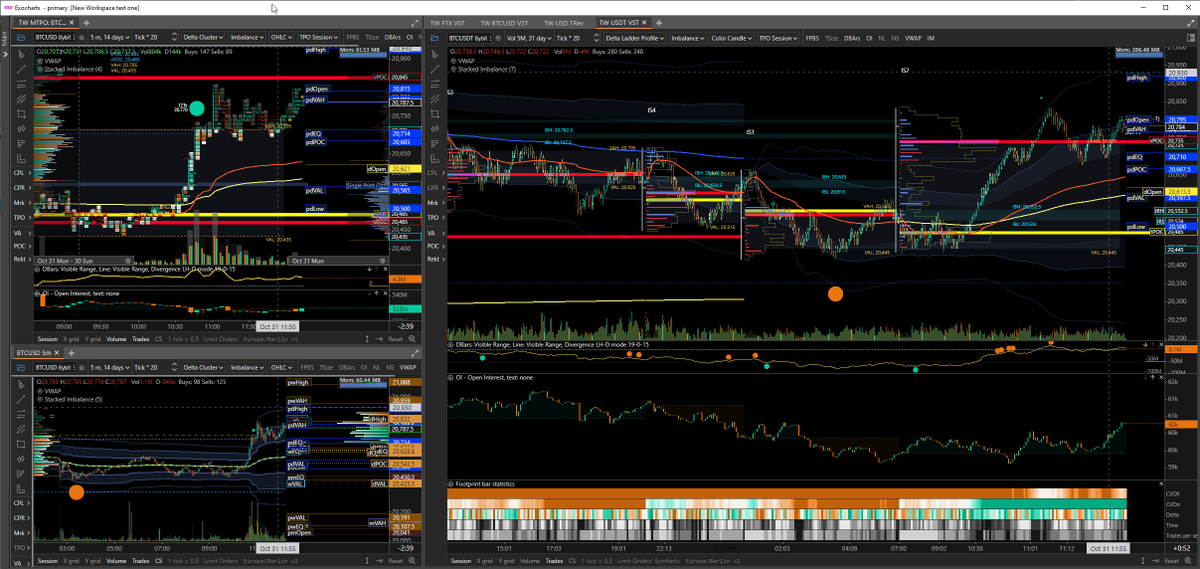This screenshot has height=569, width=1200.
Task: Select the rectangle tool in right chart sidebar
Action: 435,114
